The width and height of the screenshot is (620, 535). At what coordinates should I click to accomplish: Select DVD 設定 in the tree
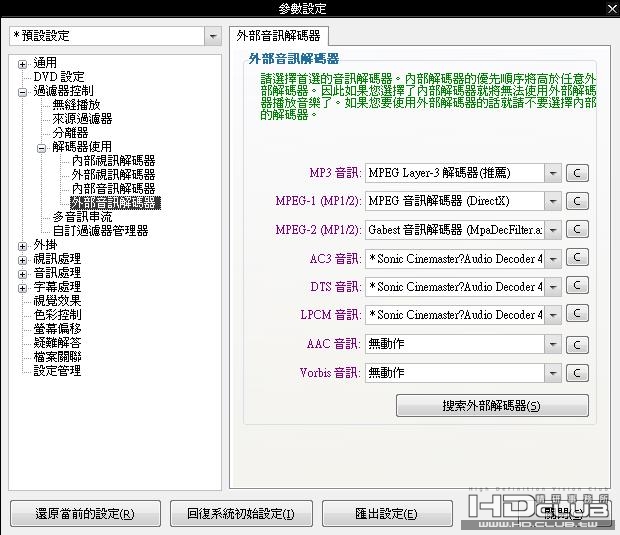click(x=59, y=77)
